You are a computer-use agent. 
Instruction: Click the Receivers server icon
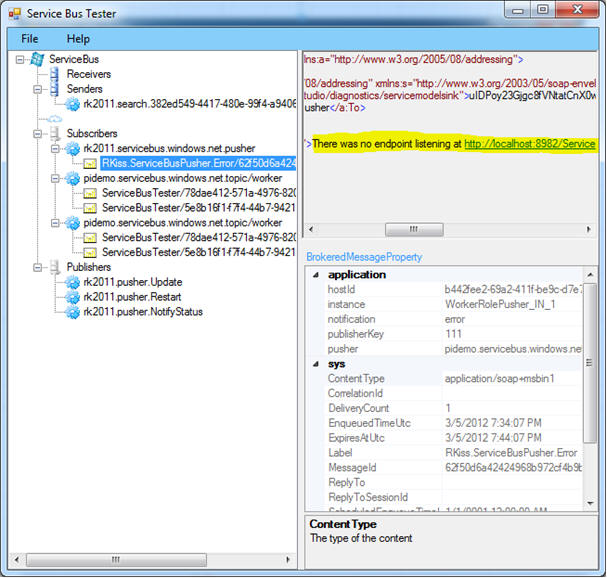pos(55,74)
